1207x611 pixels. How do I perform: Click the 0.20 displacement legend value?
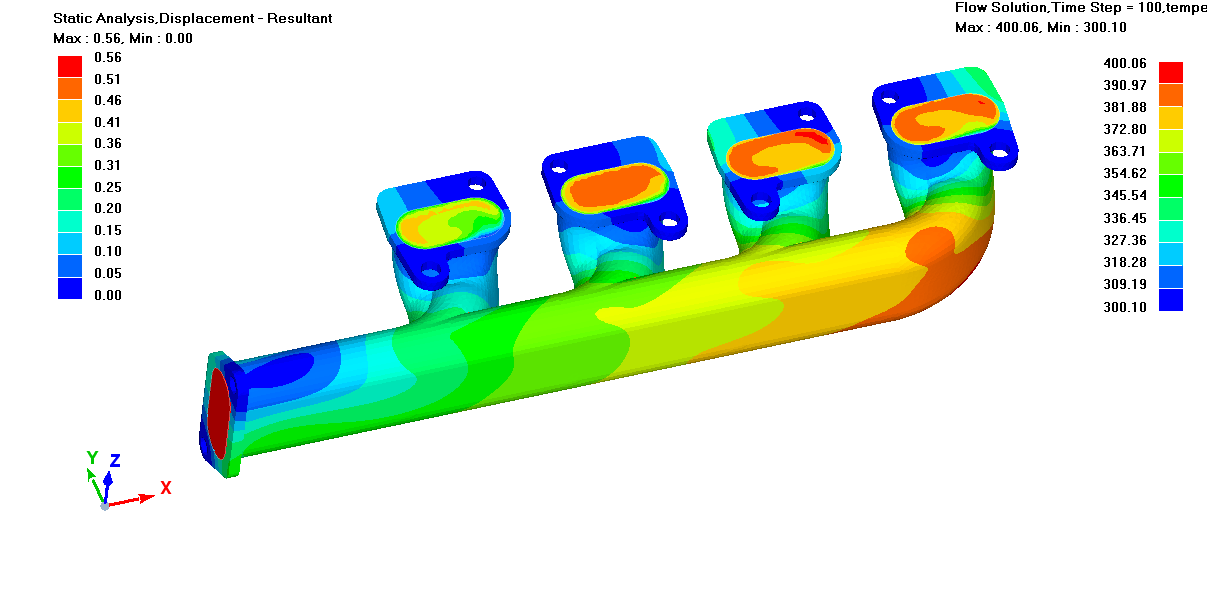(x=107, y=208)
